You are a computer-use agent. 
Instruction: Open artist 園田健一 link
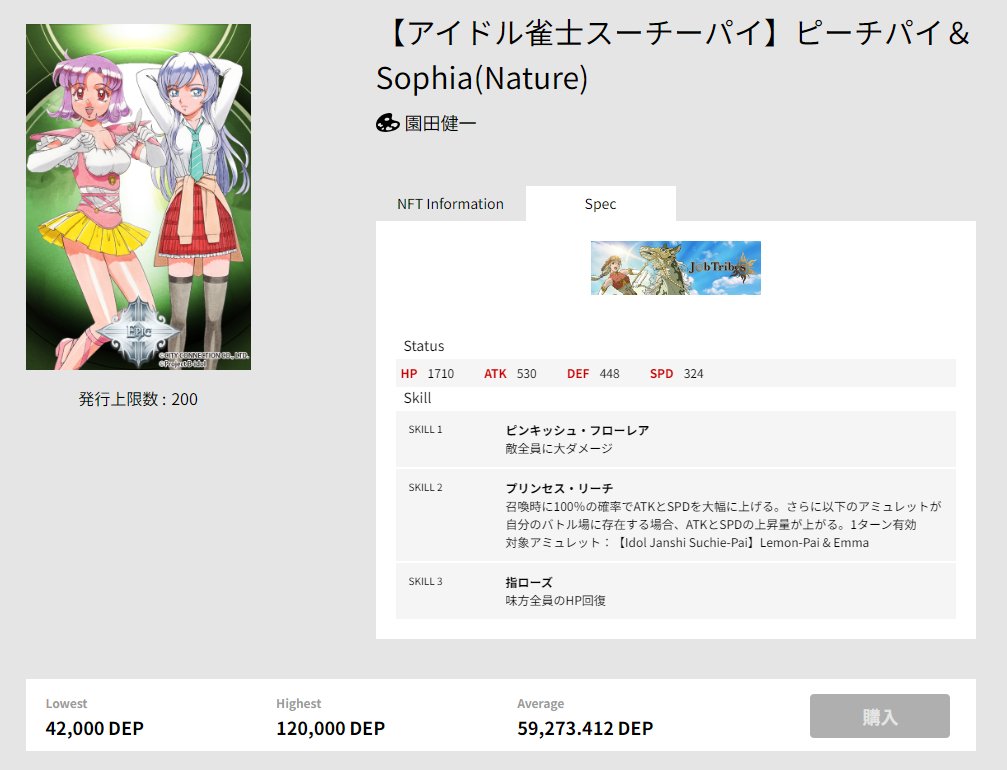click(440, 123)
